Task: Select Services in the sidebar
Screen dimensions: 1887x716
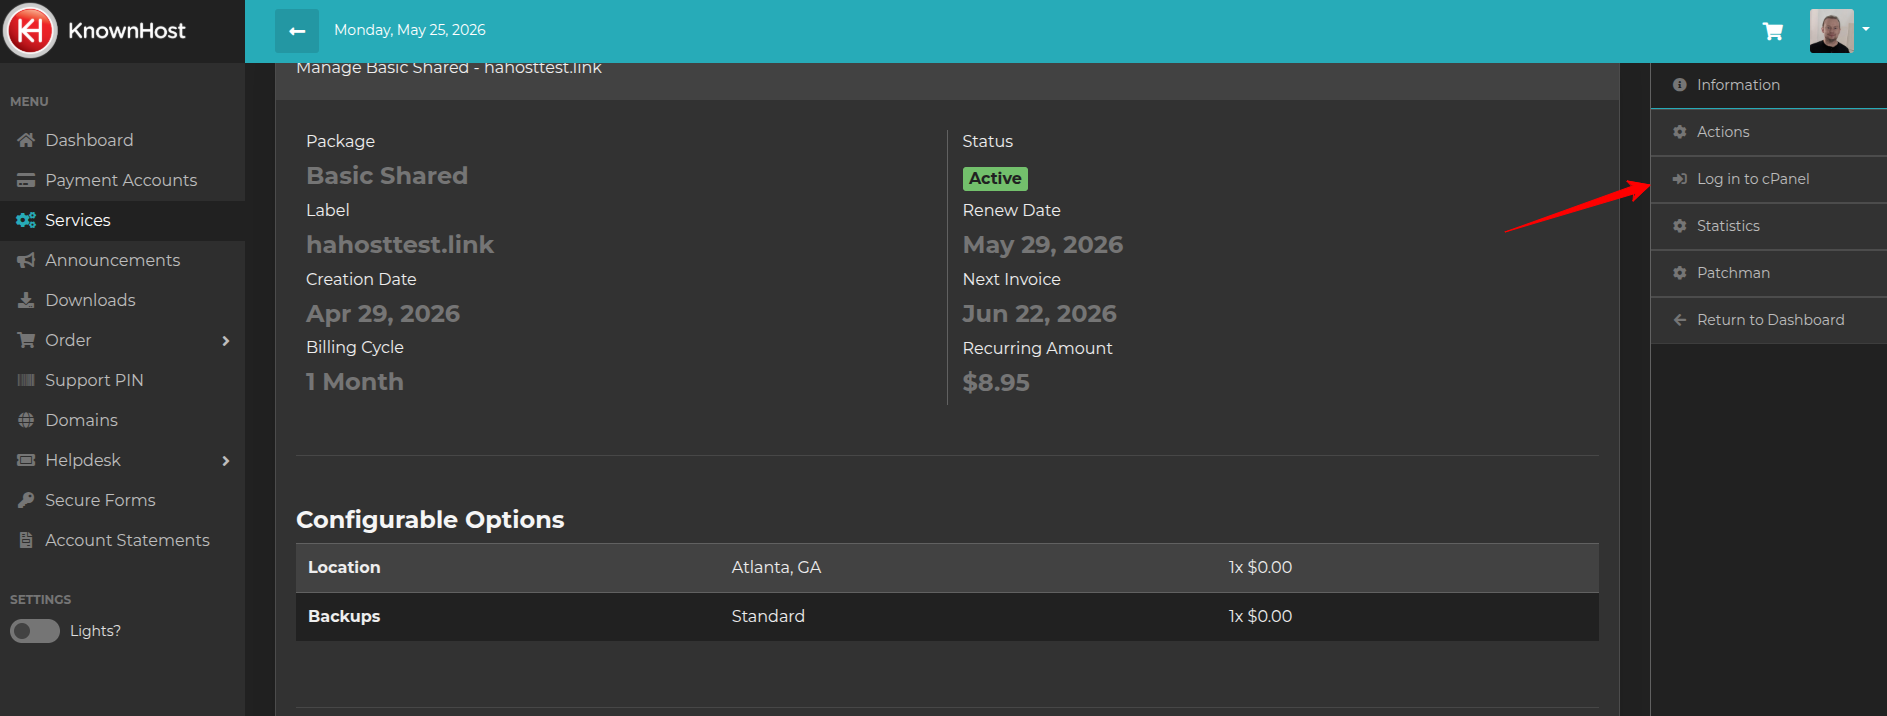Action: [x=122, y=220]
